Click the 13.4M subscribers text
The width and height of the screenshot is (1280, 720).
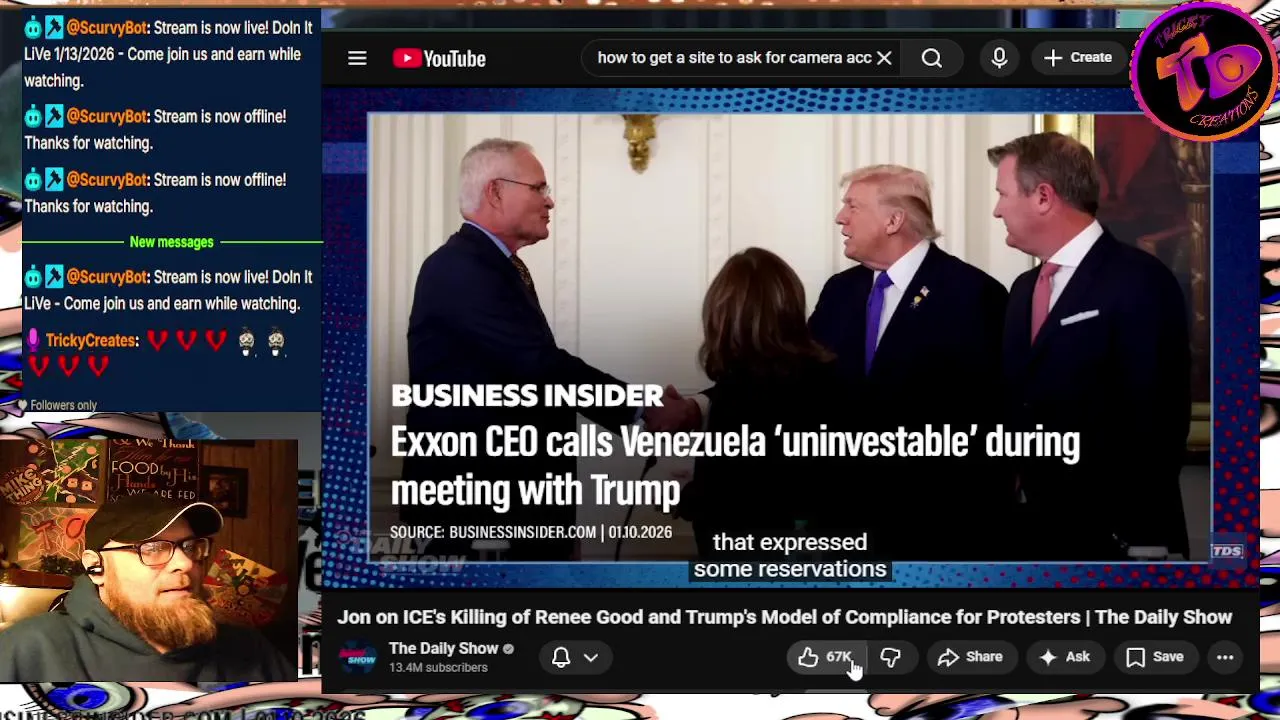click(438, 668)
